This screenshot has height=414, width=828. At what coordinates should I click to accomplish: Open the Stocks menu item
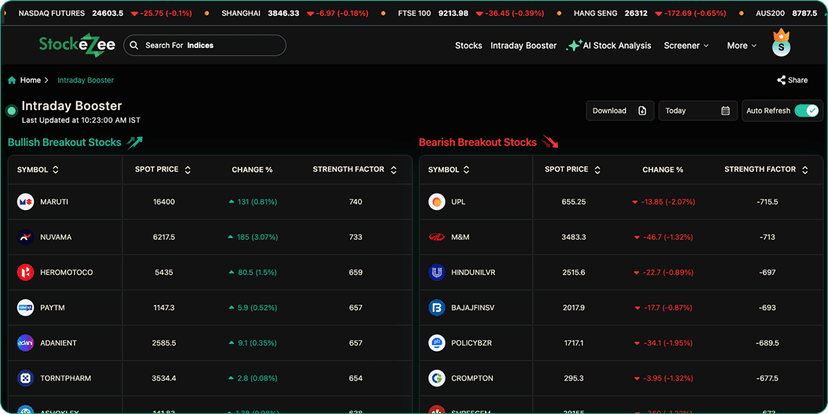point(468,46)
